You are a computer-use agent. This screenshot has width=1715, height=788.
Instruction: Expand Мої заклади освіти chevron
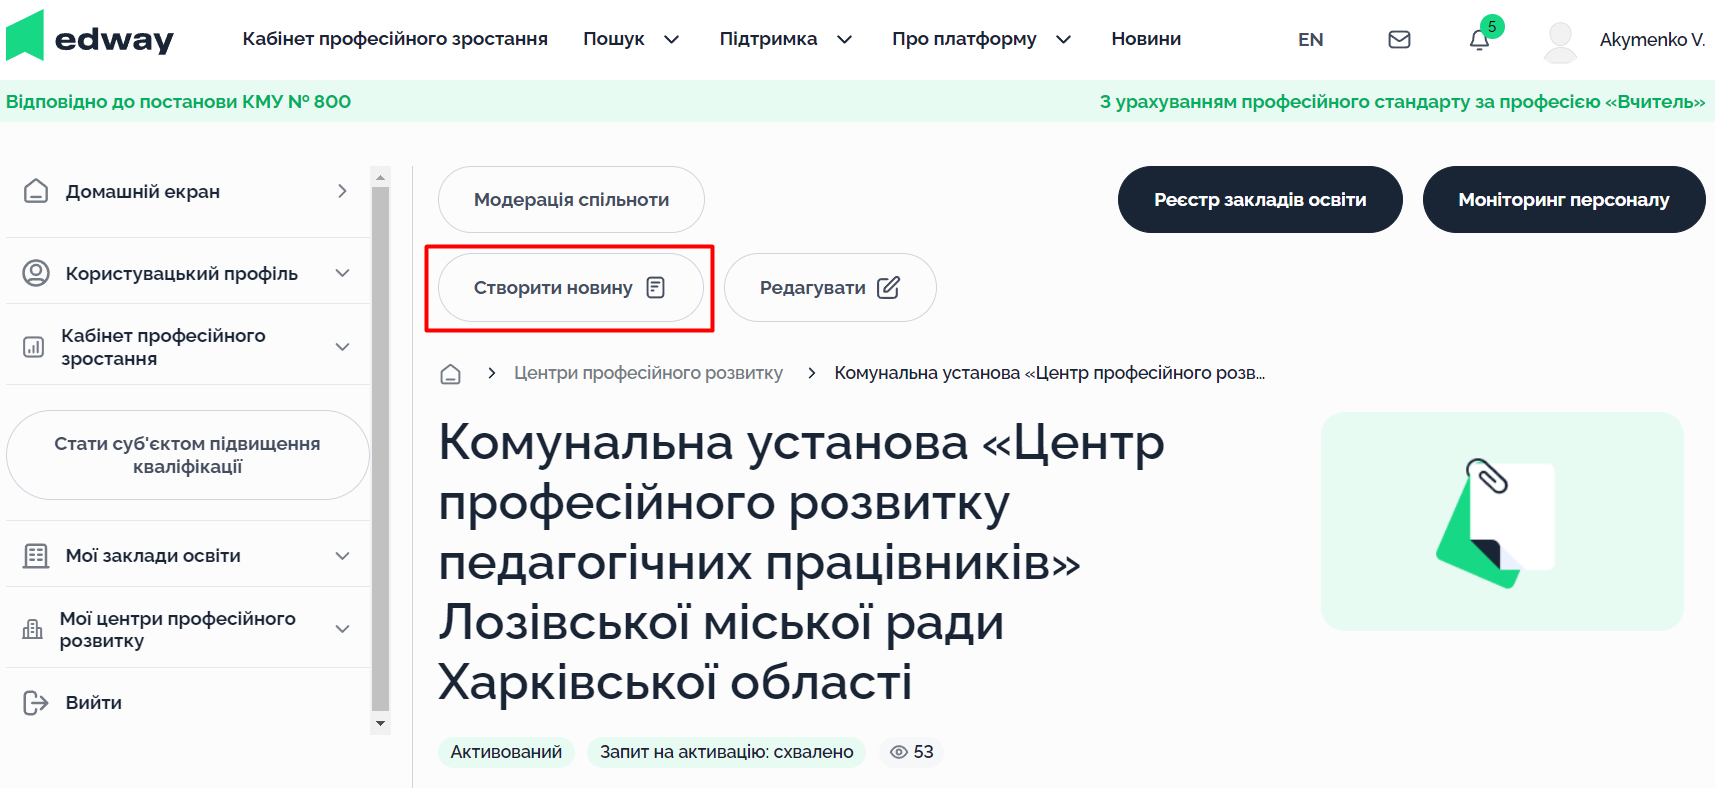click(x=342, y=556)
